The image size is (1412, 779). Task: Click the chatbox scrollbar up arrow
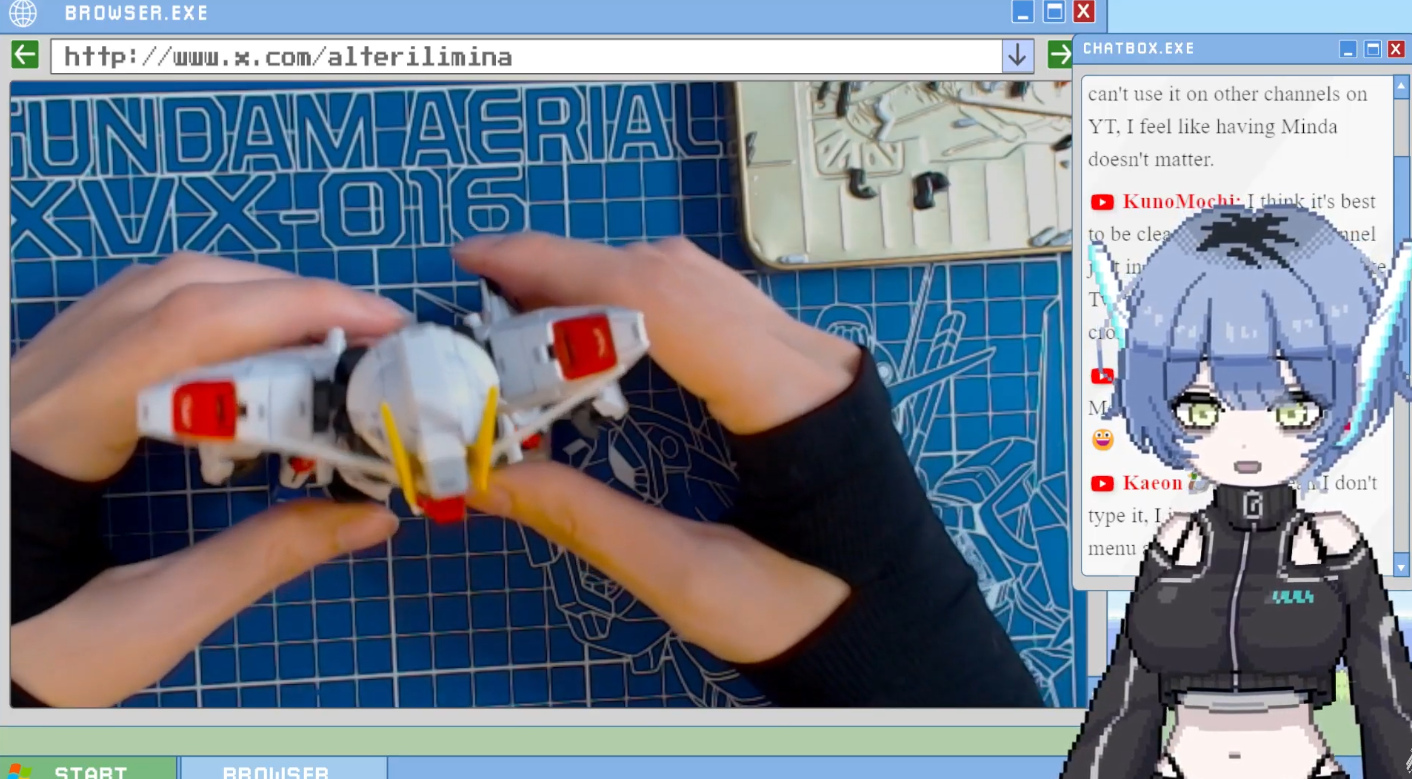[x=1402, y=87]
